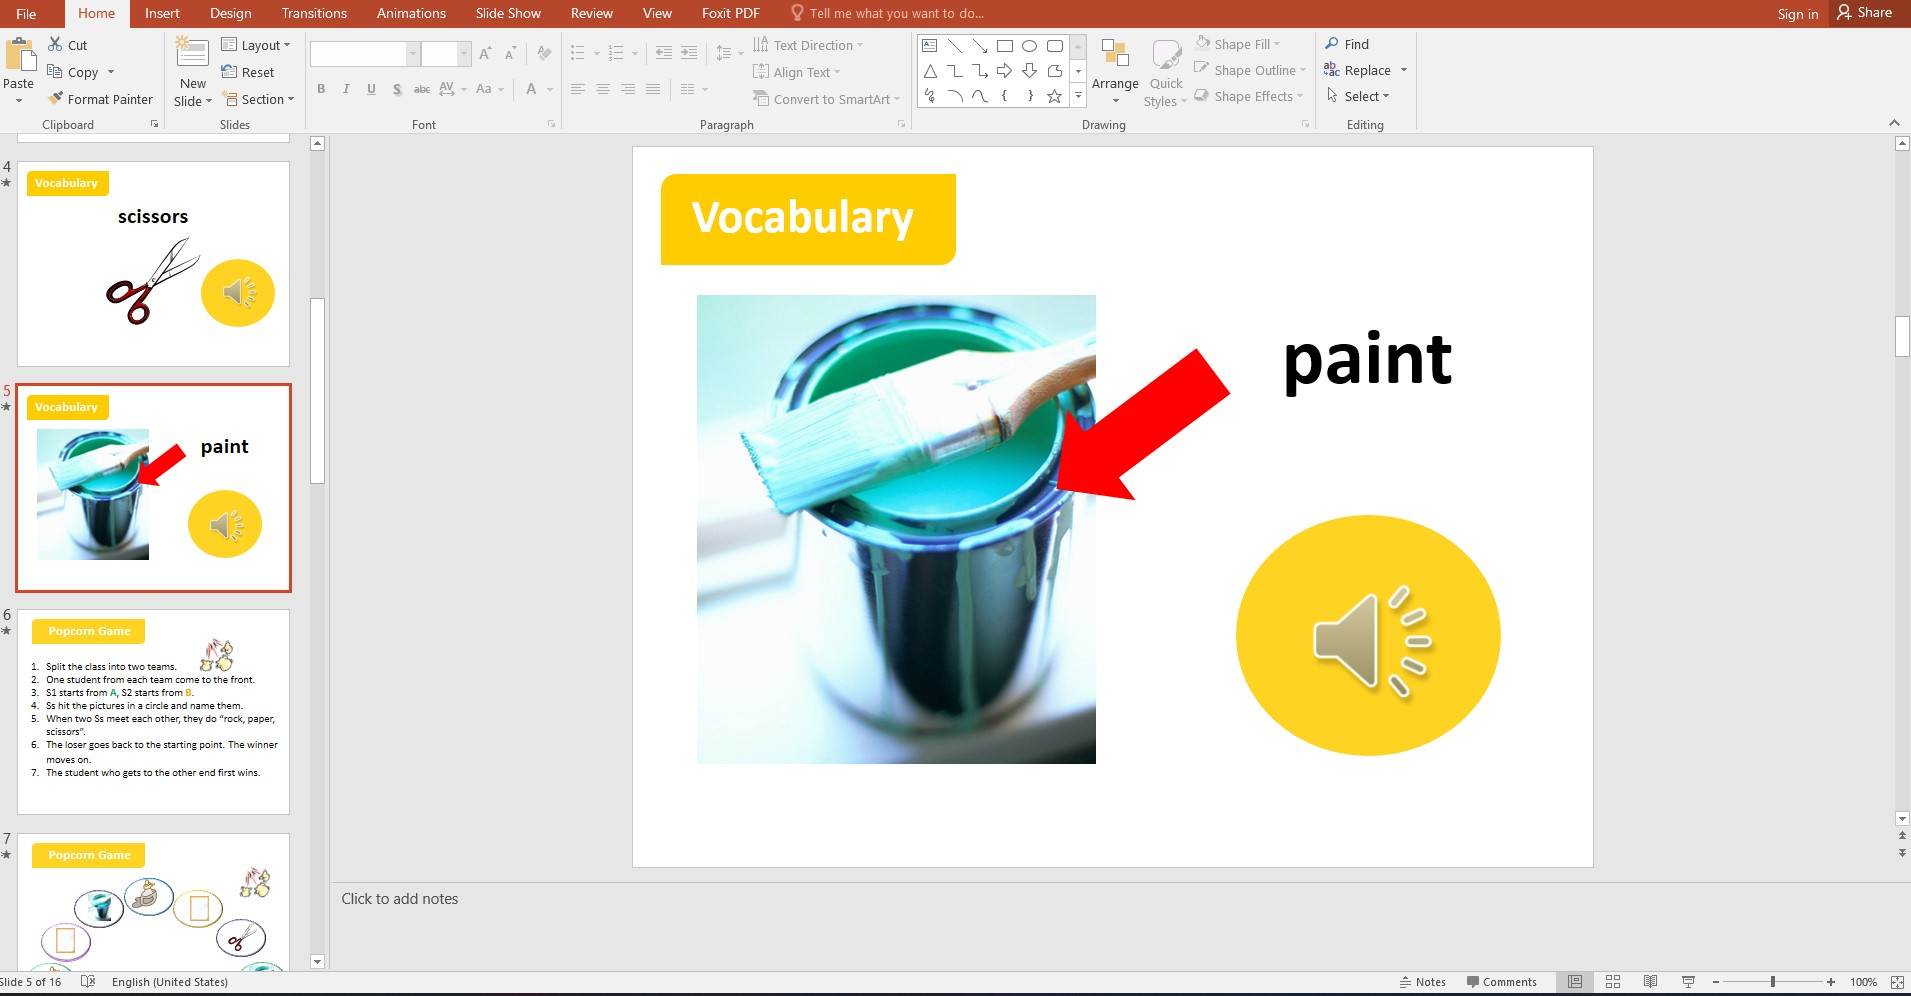This screenshot has width=1911, height=996.
Task: Toggle the Notes pane
Action: 1423,982
